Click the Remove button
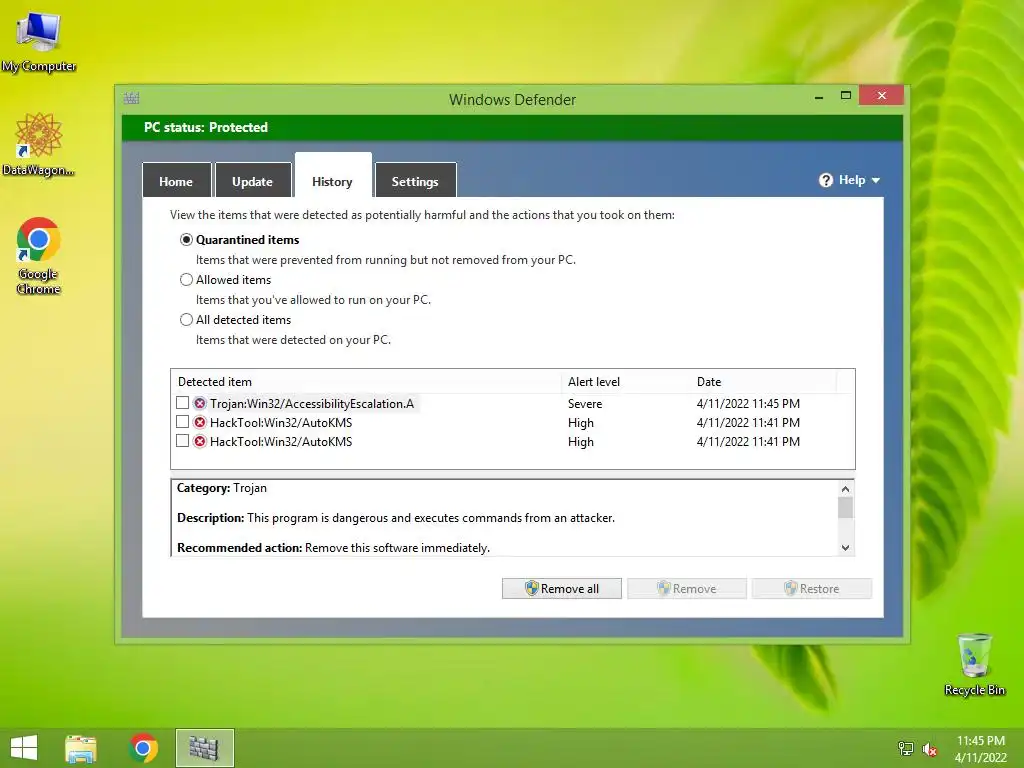The width and height of the screenshot is (1024, 768). click(686, 588)
